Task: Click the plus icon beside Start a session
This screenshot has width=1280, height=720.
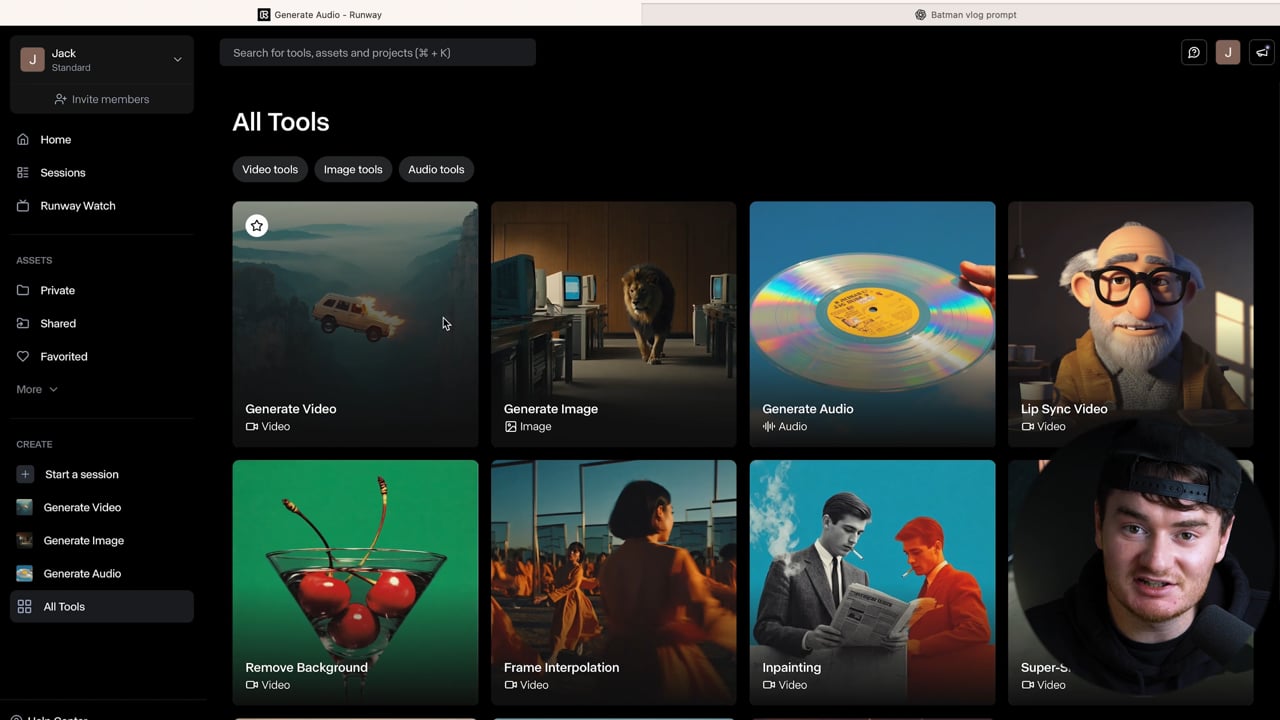Action: (25, 474)
